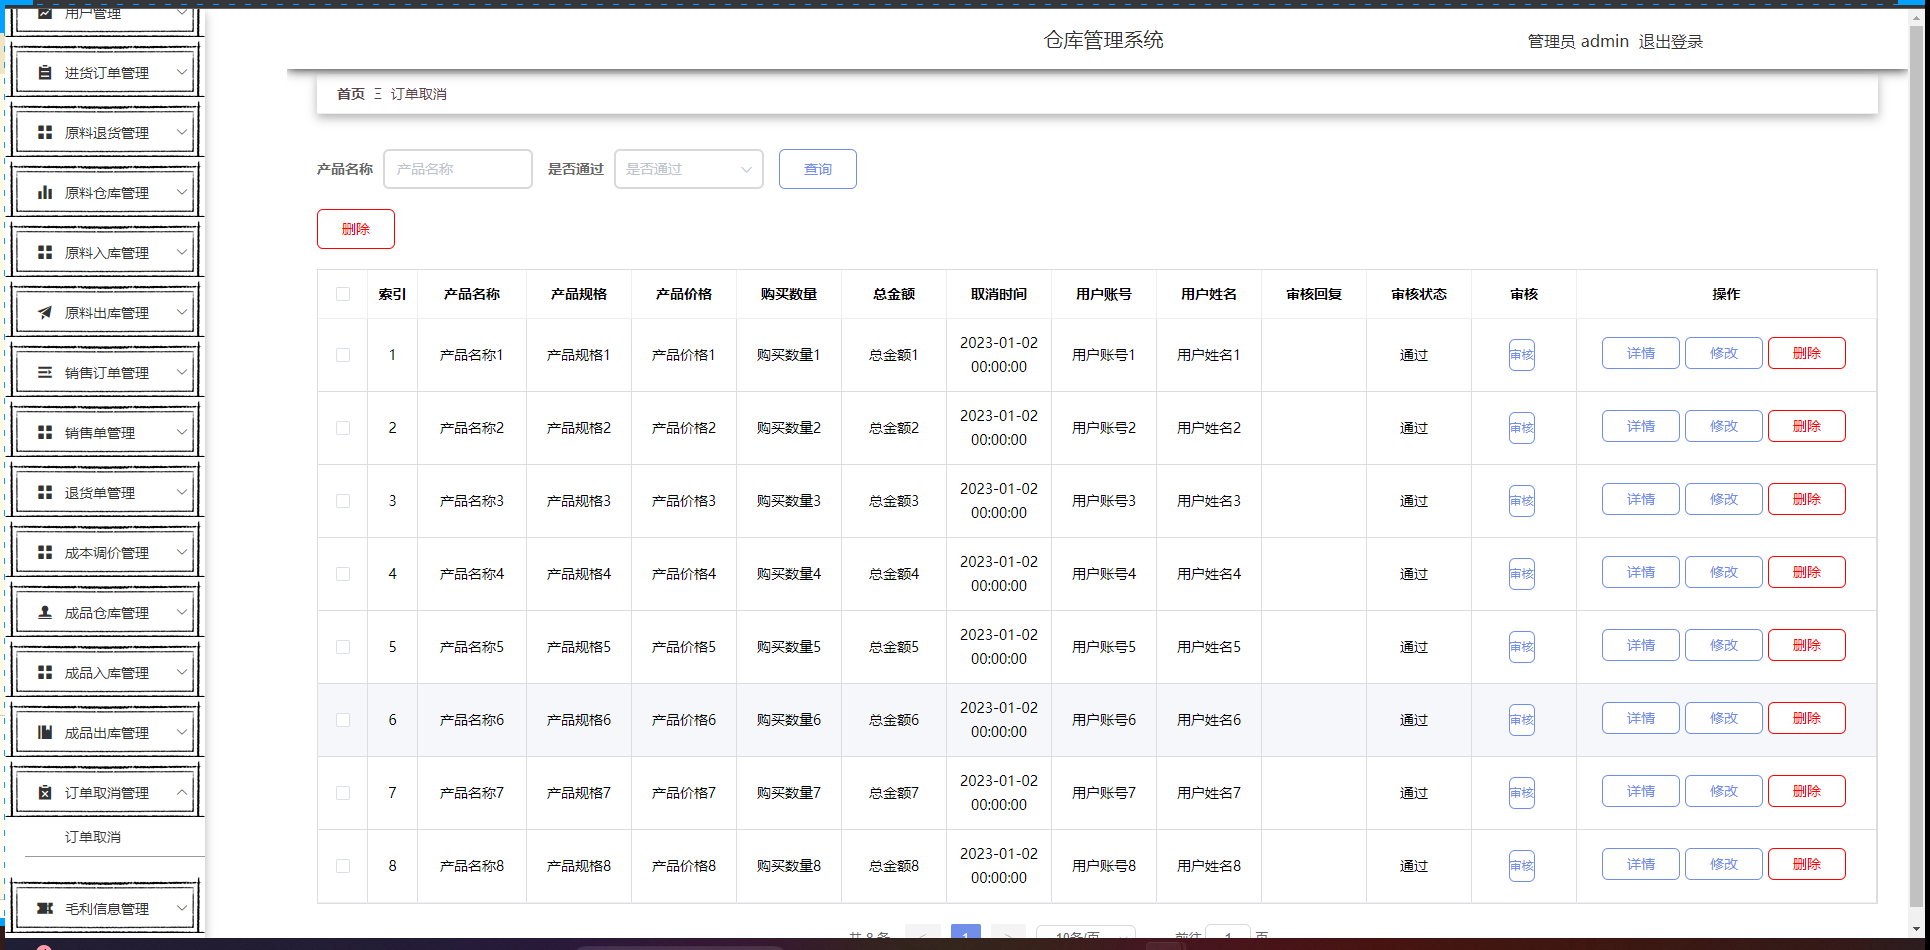Click the 原料仓库管理 bar chart icon
This screenshot has height=950, width=1930.
[x=45, y=193]
